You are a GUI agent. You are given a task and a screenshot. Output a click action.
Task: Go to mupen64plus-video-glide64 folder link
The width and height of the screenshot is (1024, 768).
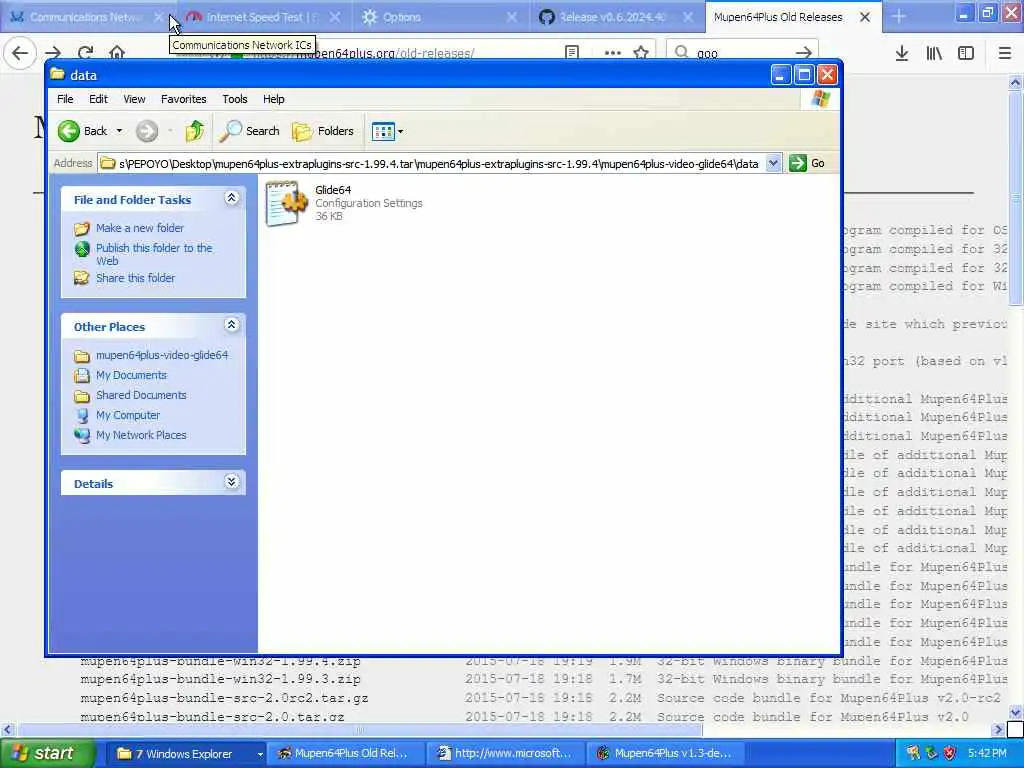[162, 355]
